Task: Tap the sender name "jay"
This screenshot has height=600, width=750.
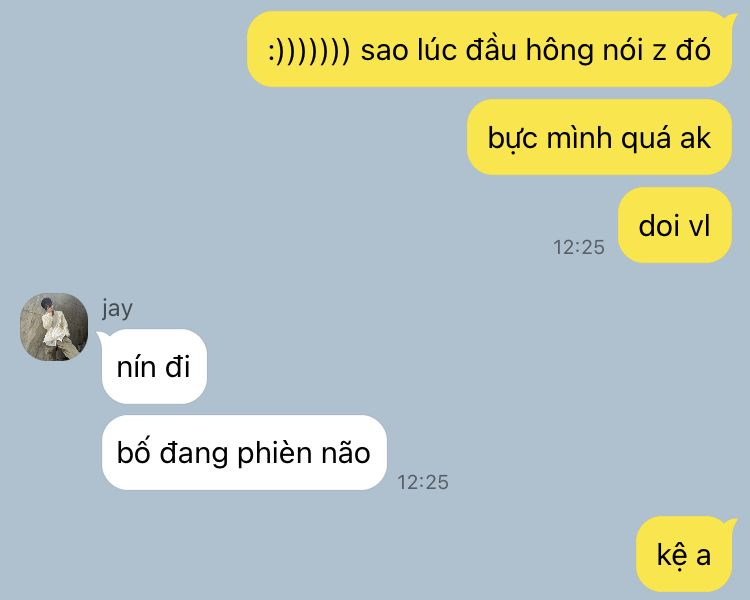Action: tap(117, 309)
